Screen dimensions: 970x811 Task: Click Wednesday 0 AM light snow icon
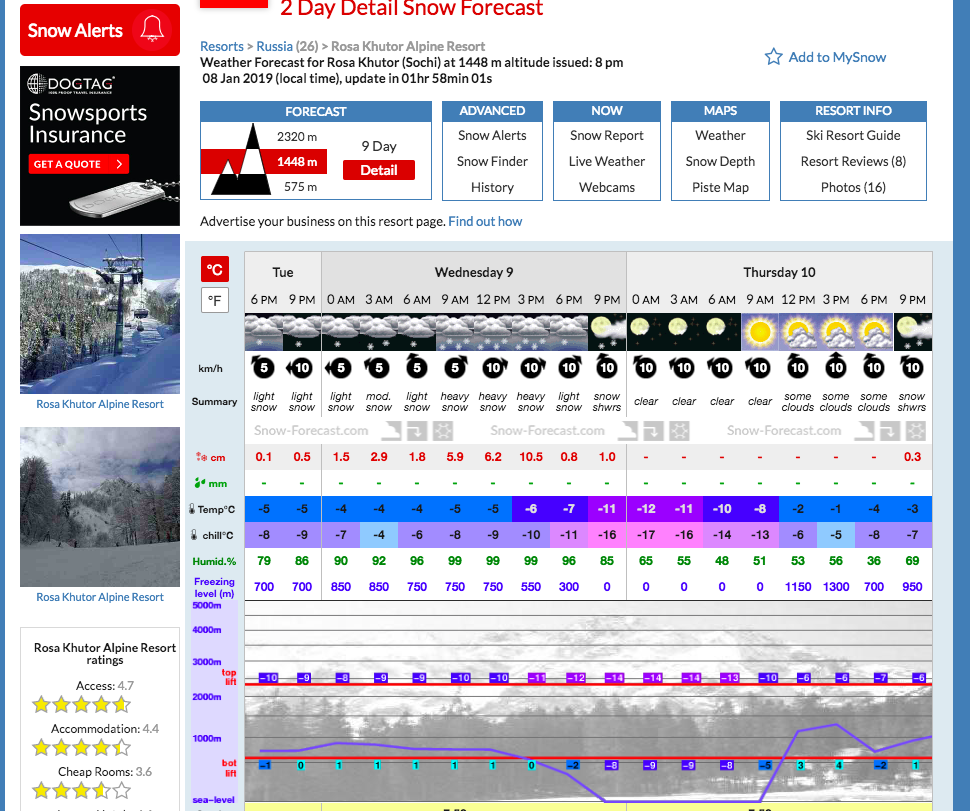click(x=340, y=332)
